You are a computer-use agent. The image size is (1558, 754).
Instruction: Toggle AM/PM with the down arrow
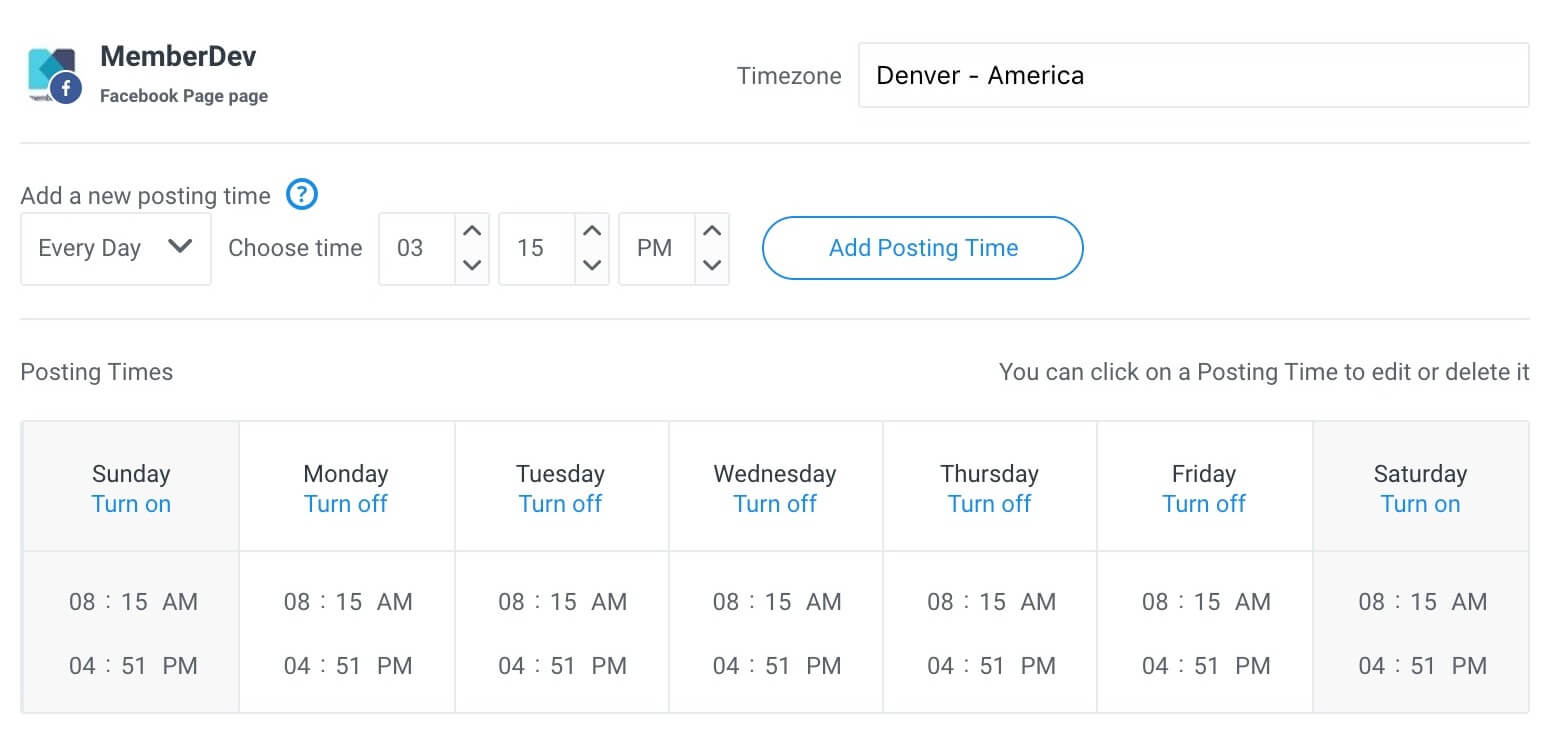712,265
